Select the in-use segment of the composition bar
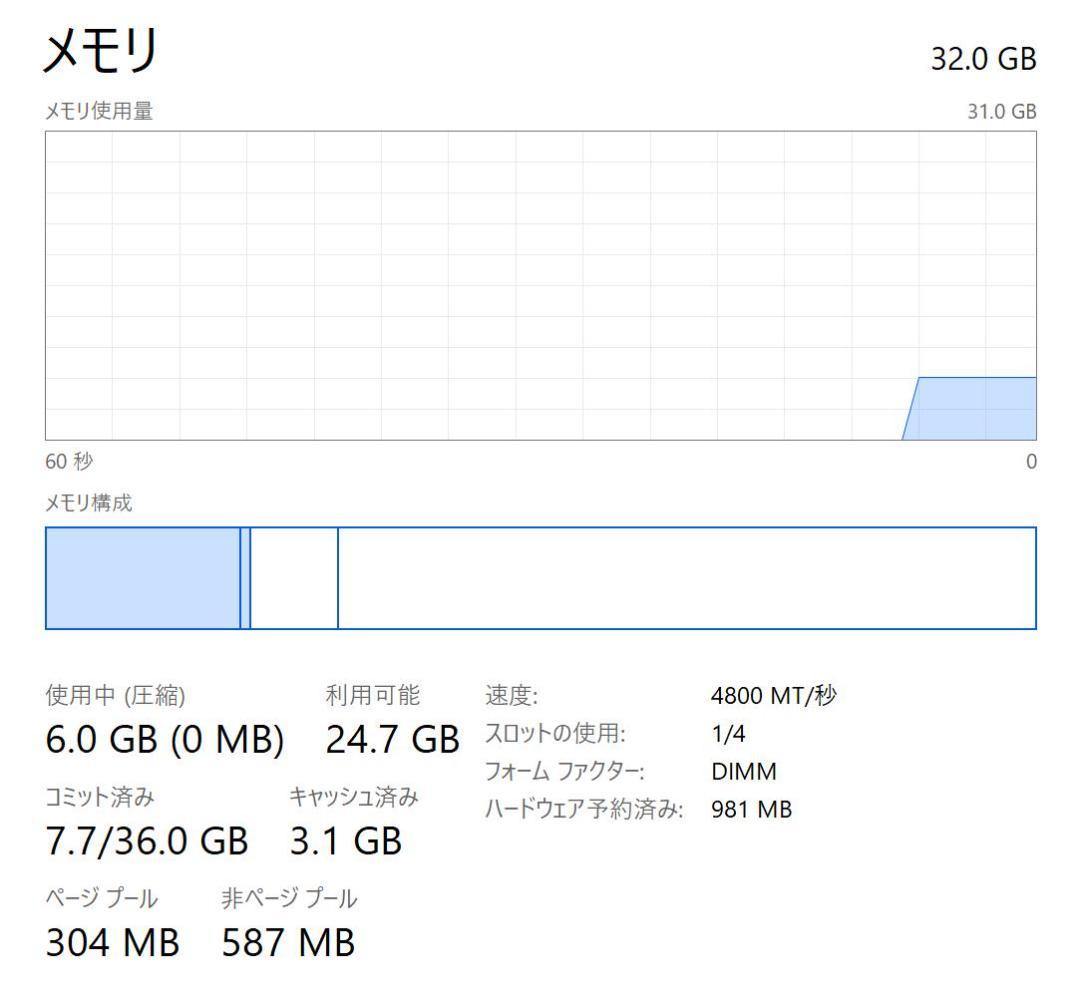 coord(140,578)
